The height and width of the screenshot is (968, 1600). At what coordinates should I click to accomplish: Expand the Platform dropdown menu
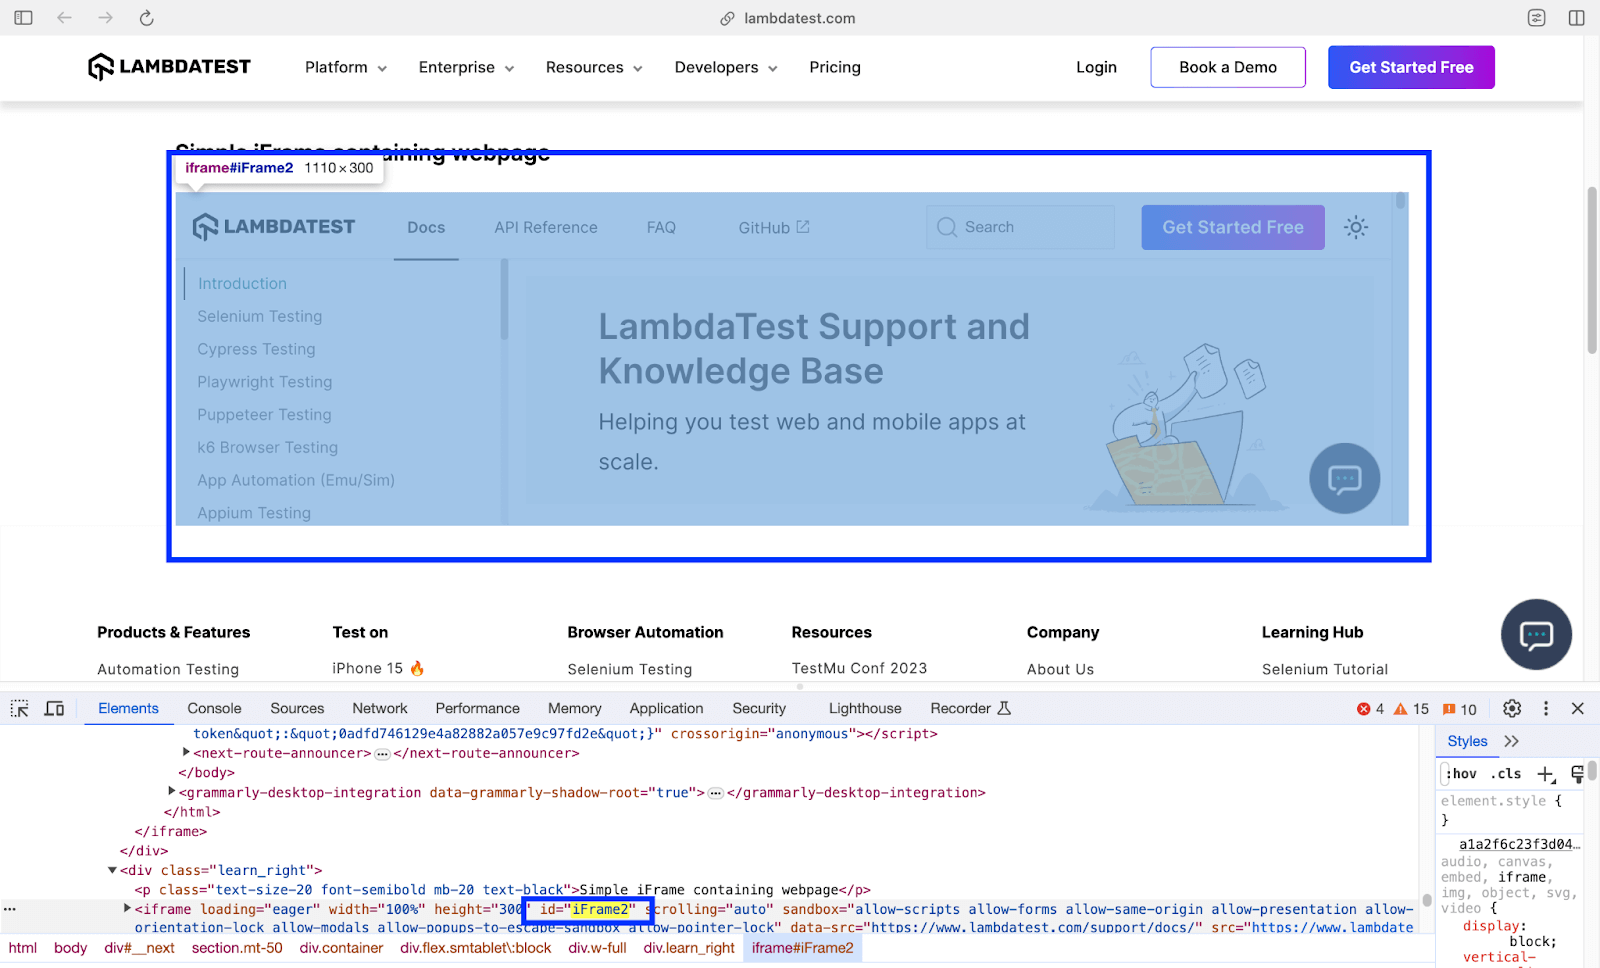(x=346, y=67)
